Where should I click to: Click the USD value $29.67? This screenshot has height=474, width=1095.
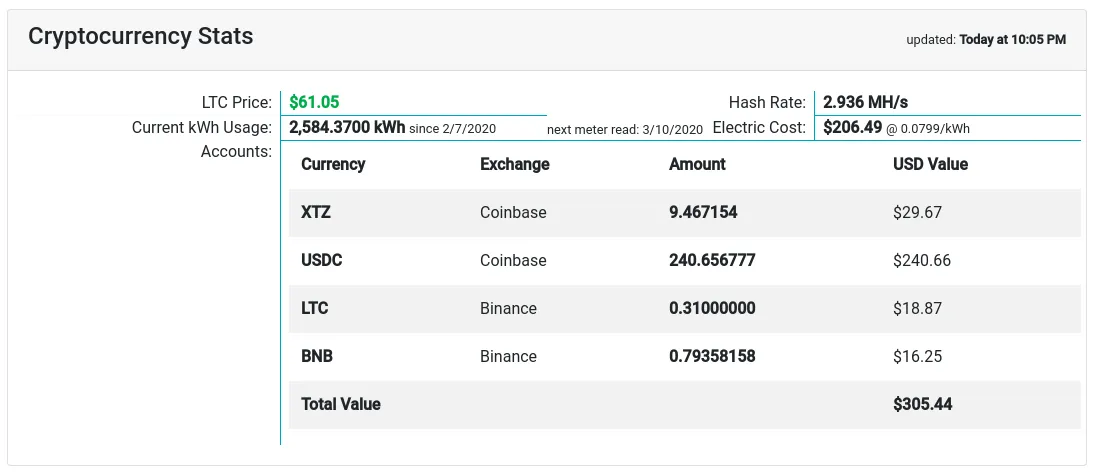[x=918, y=212]
